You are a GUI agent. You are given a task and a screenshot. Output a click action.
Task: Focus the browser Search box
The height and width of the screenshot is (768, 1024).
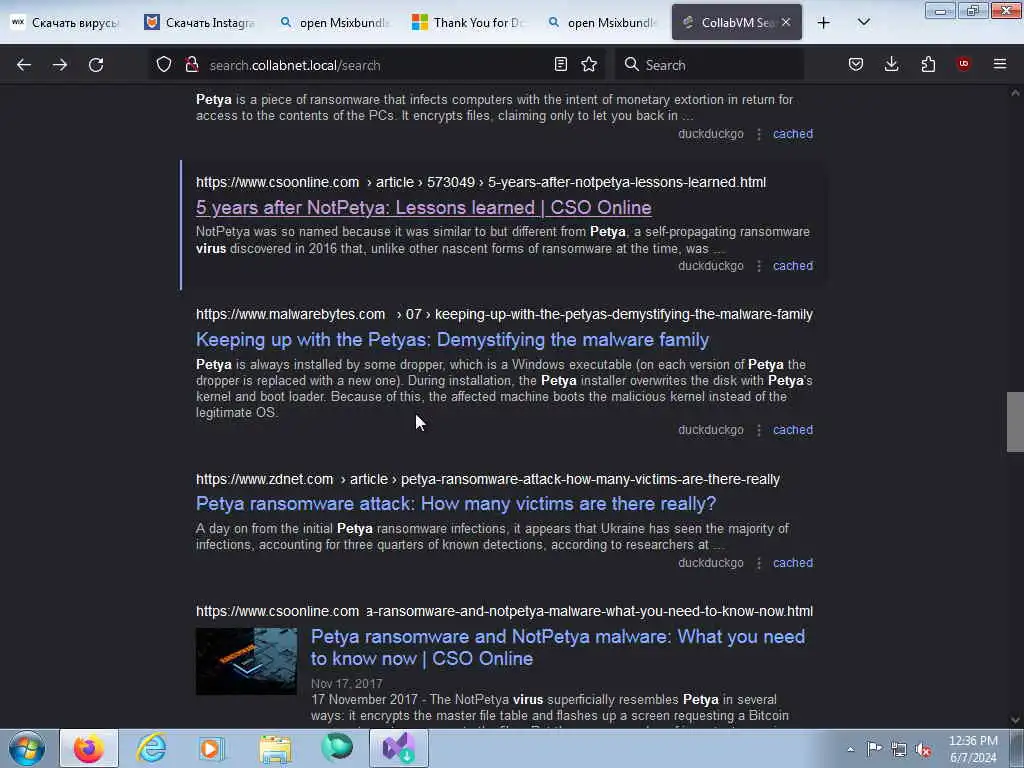click(709, 65)
